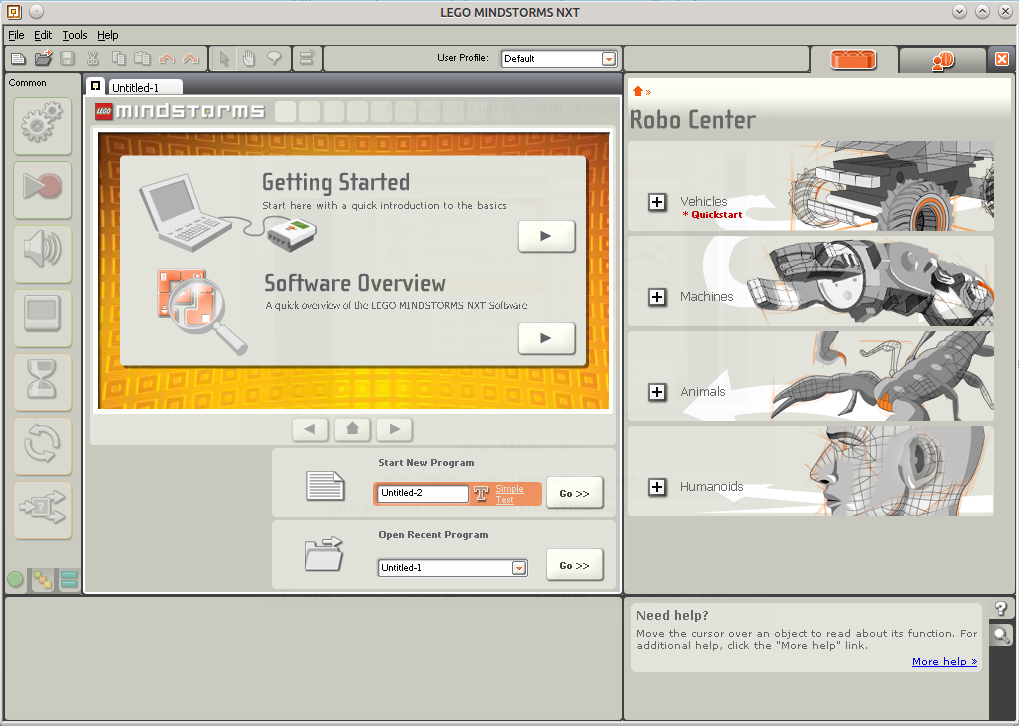Click the More help link
This screenshot has width=1019, height=726.
click(x=944, y=661)
